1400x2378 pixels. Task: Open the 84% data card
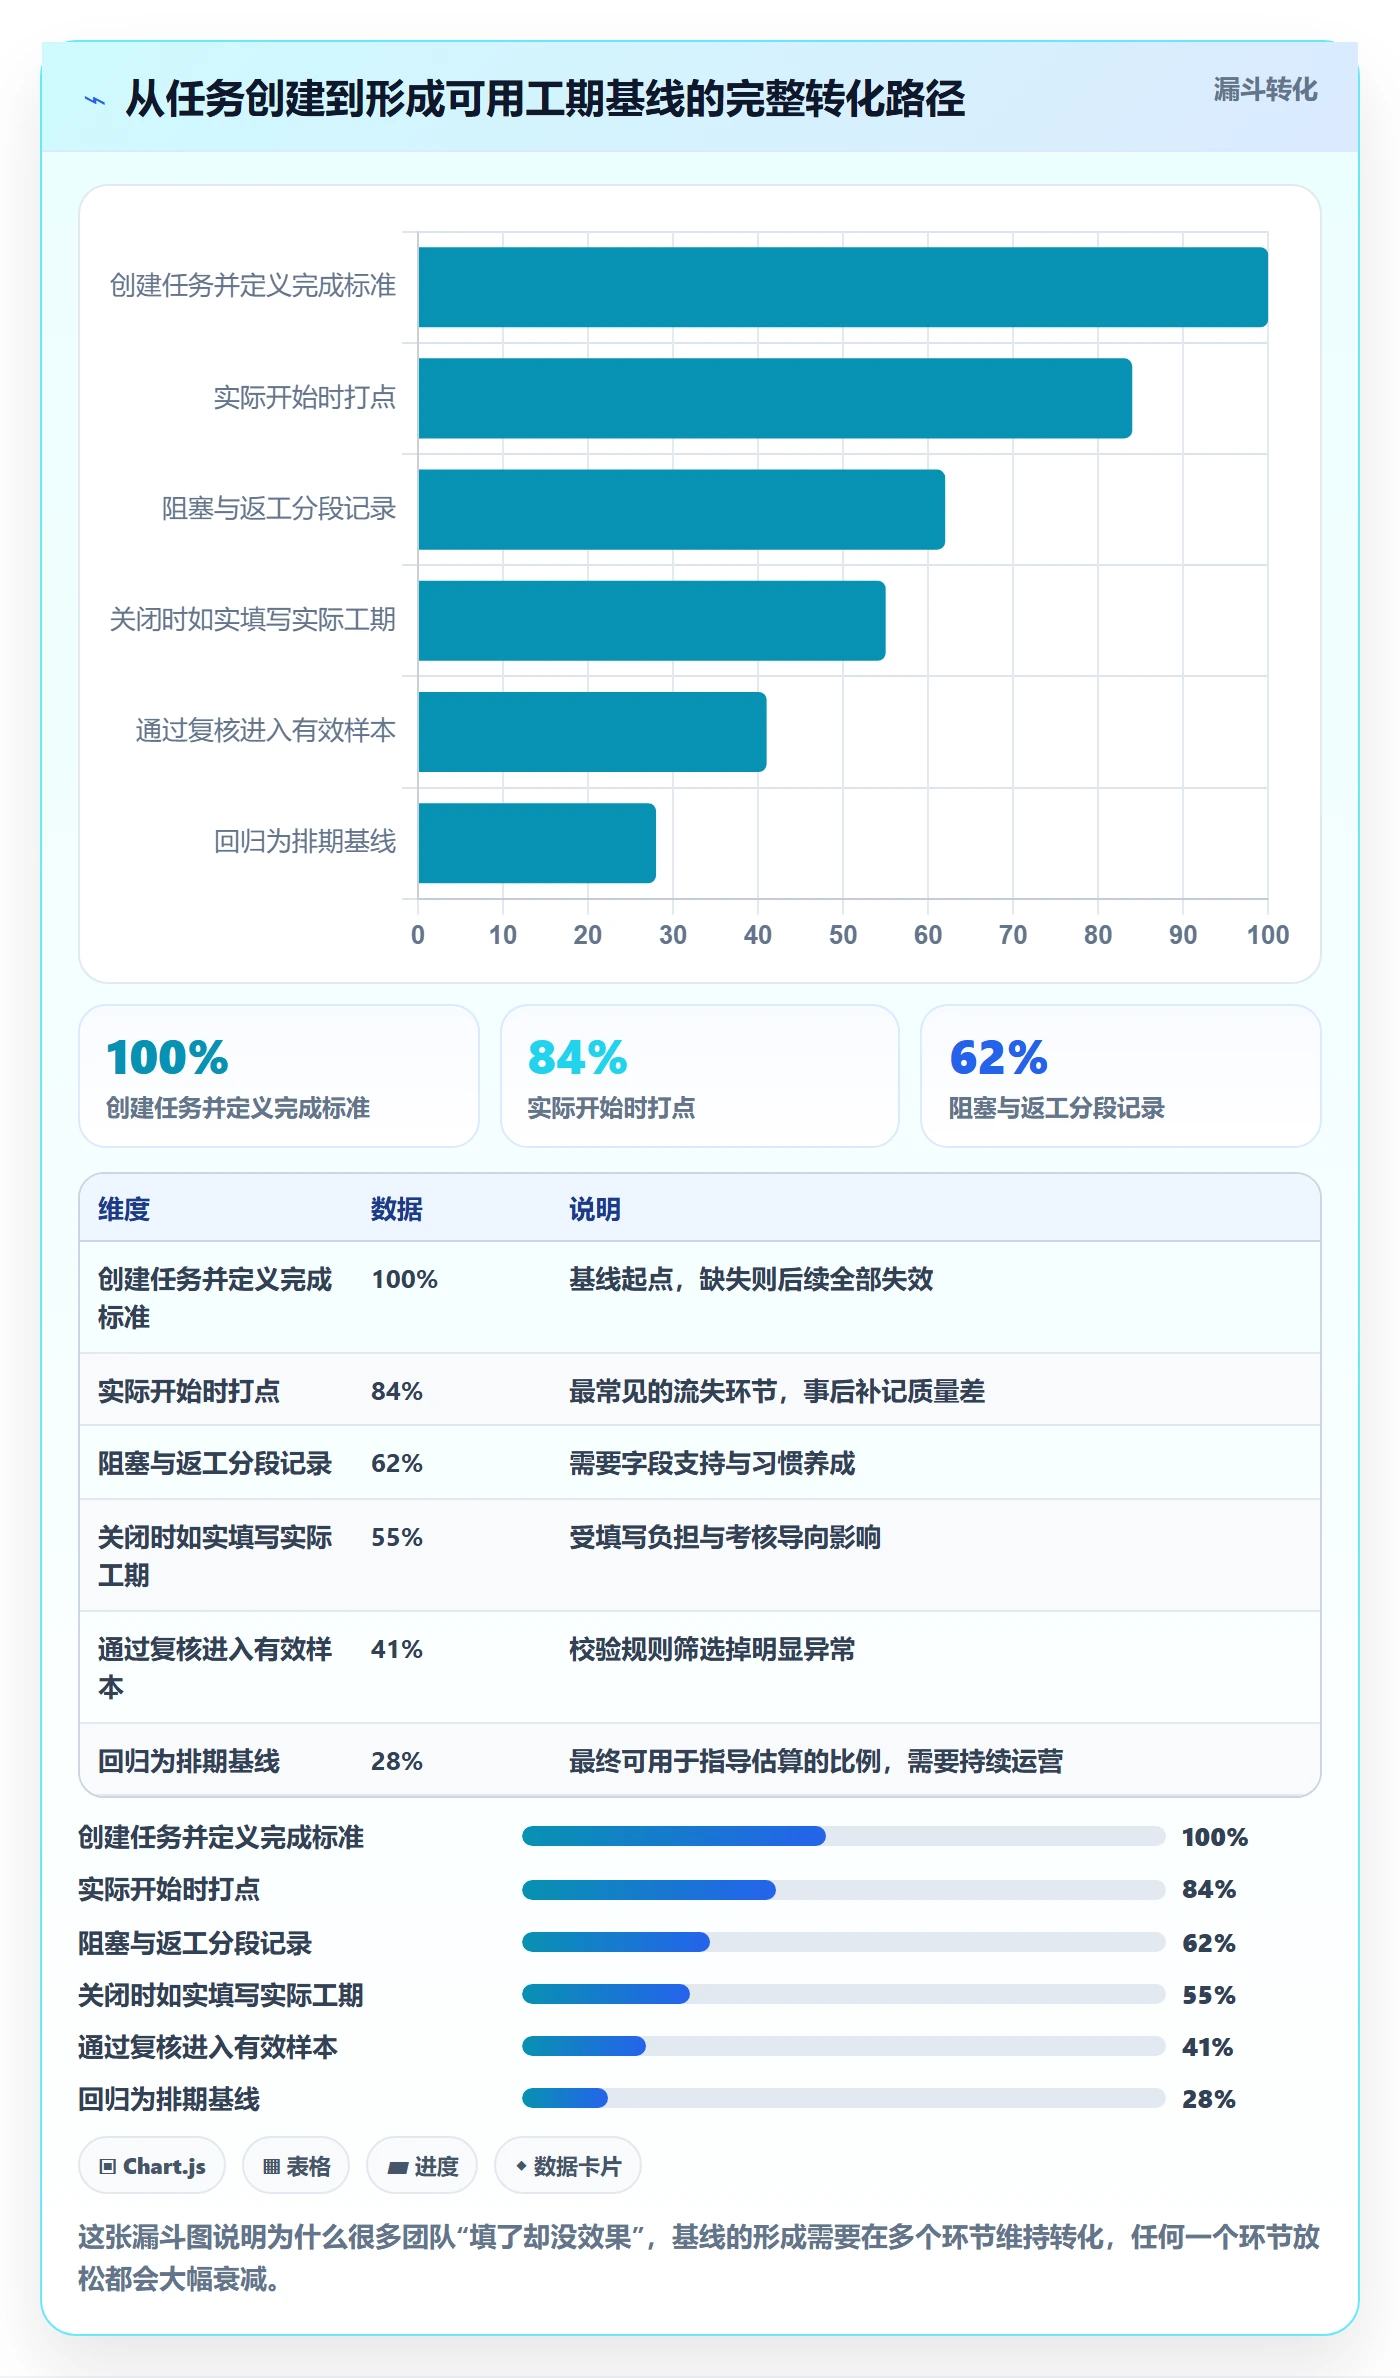click(700, 1076)
